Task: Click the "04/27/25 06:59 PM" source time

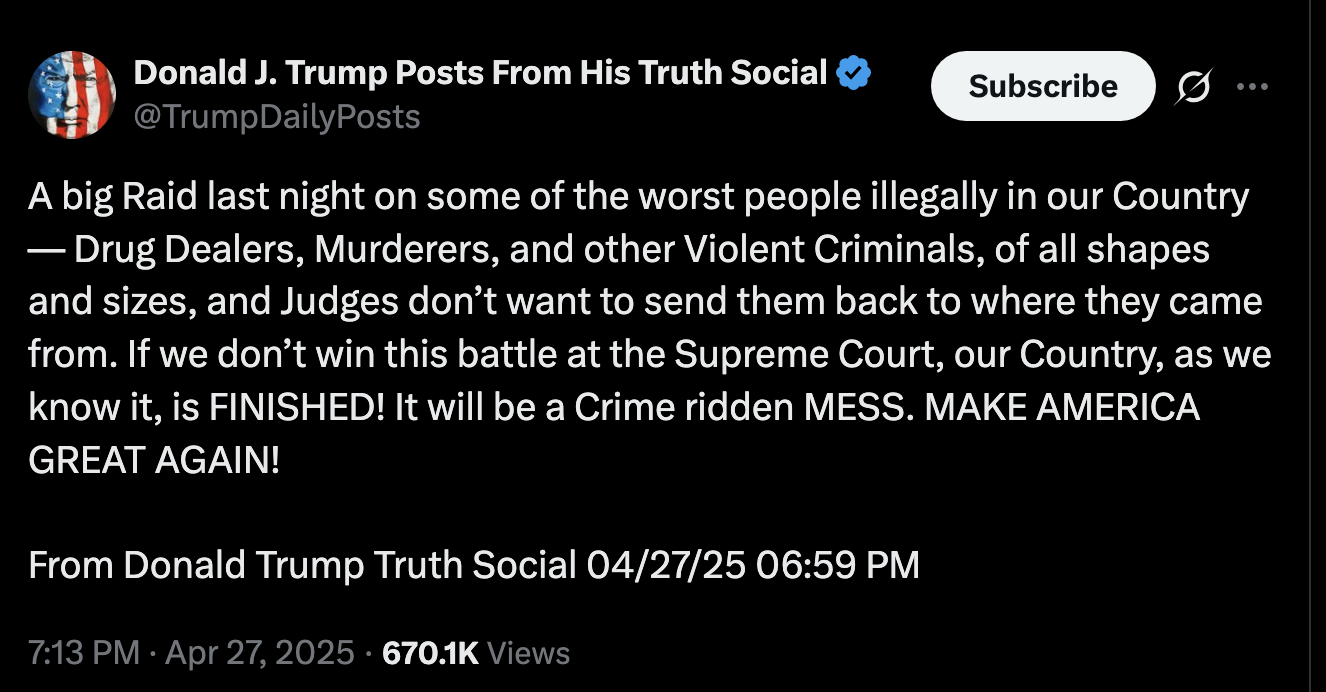Action: tap(753, 565)
